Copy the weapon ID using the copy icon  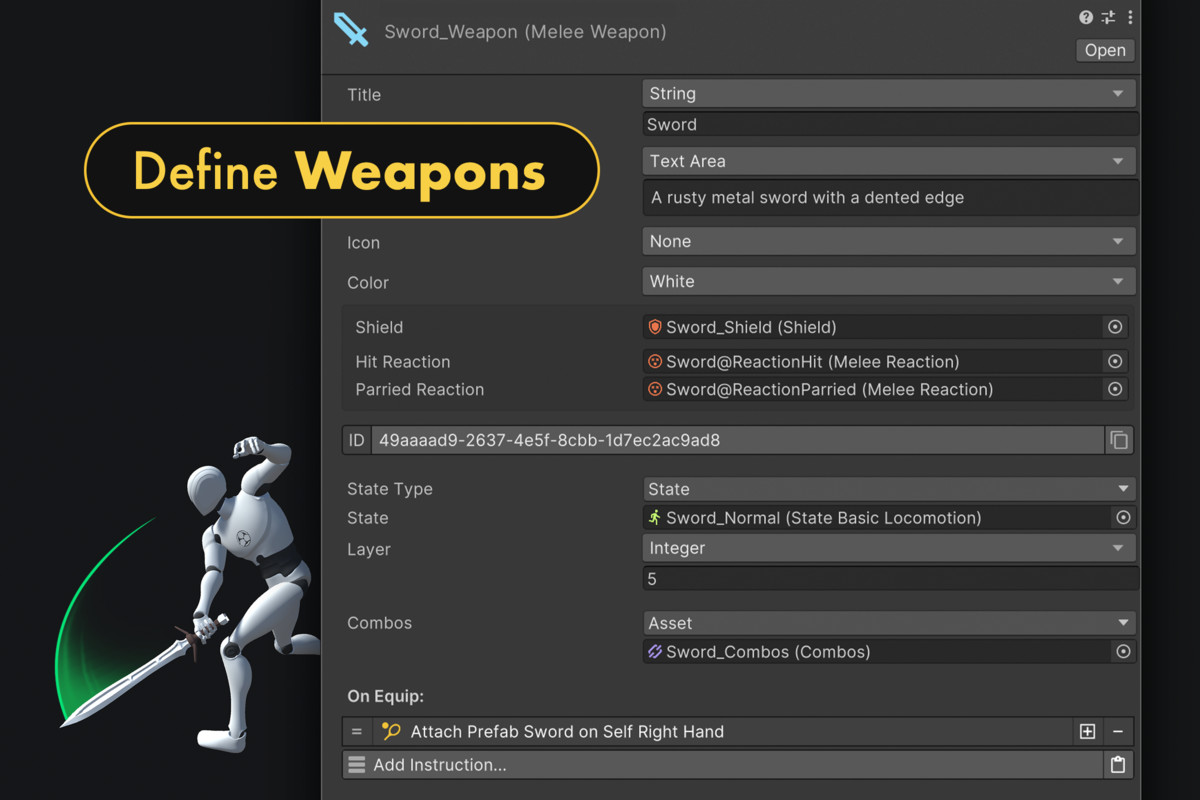pos(1119,440)
